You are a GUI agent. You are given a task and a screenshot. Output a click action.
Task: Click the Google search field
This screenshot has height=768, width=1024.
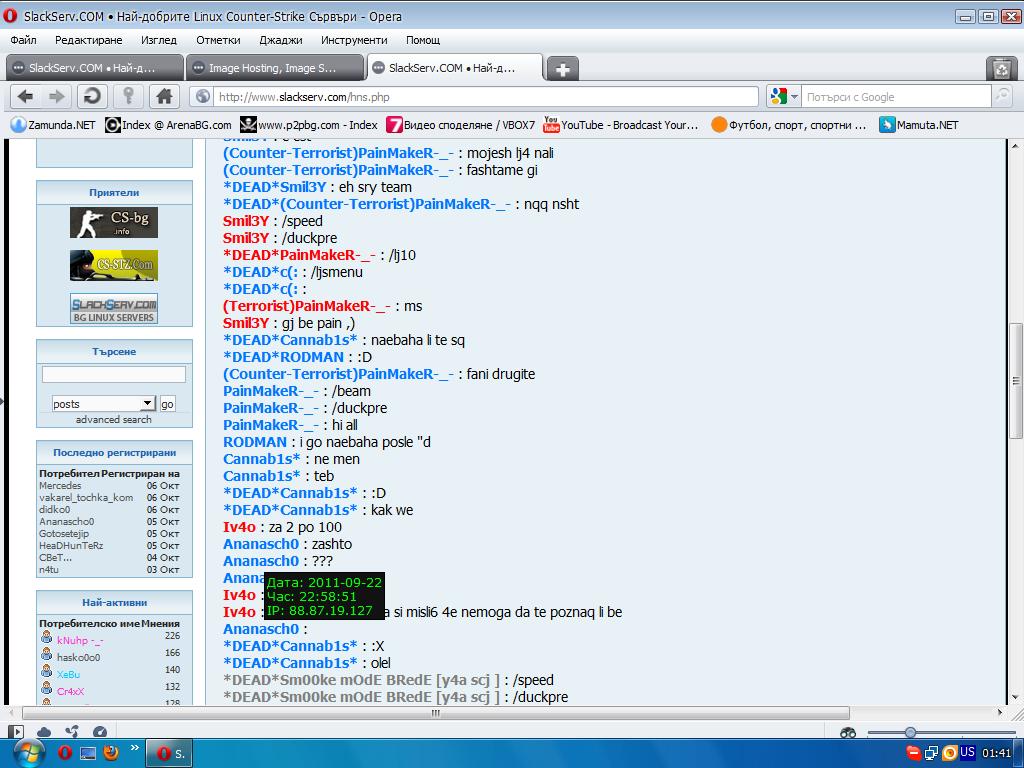[896, 97]
